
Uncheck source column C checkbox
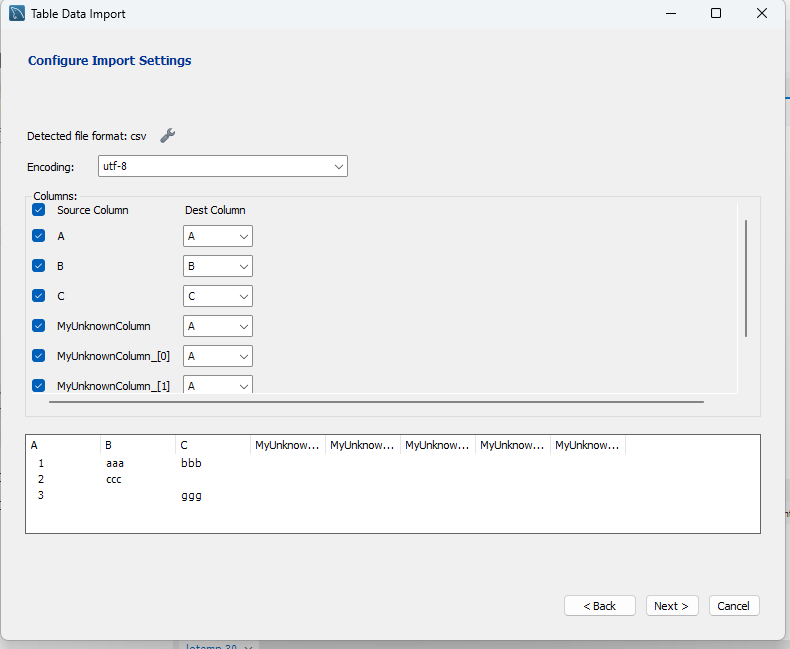[38, 296]
